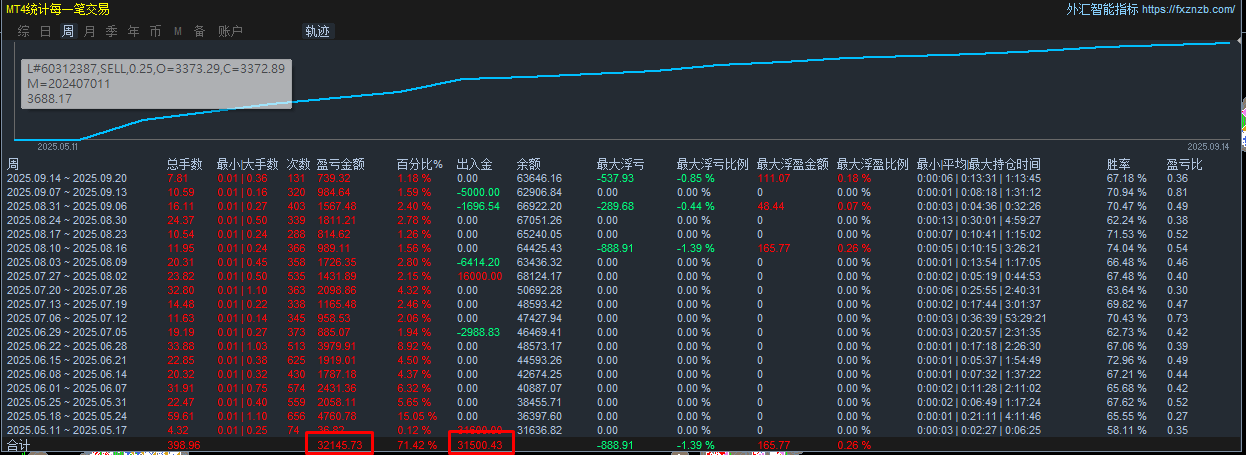
Task: Click the deposit value 16000.00
Action: pyautogui.click(x=478, y=276)
